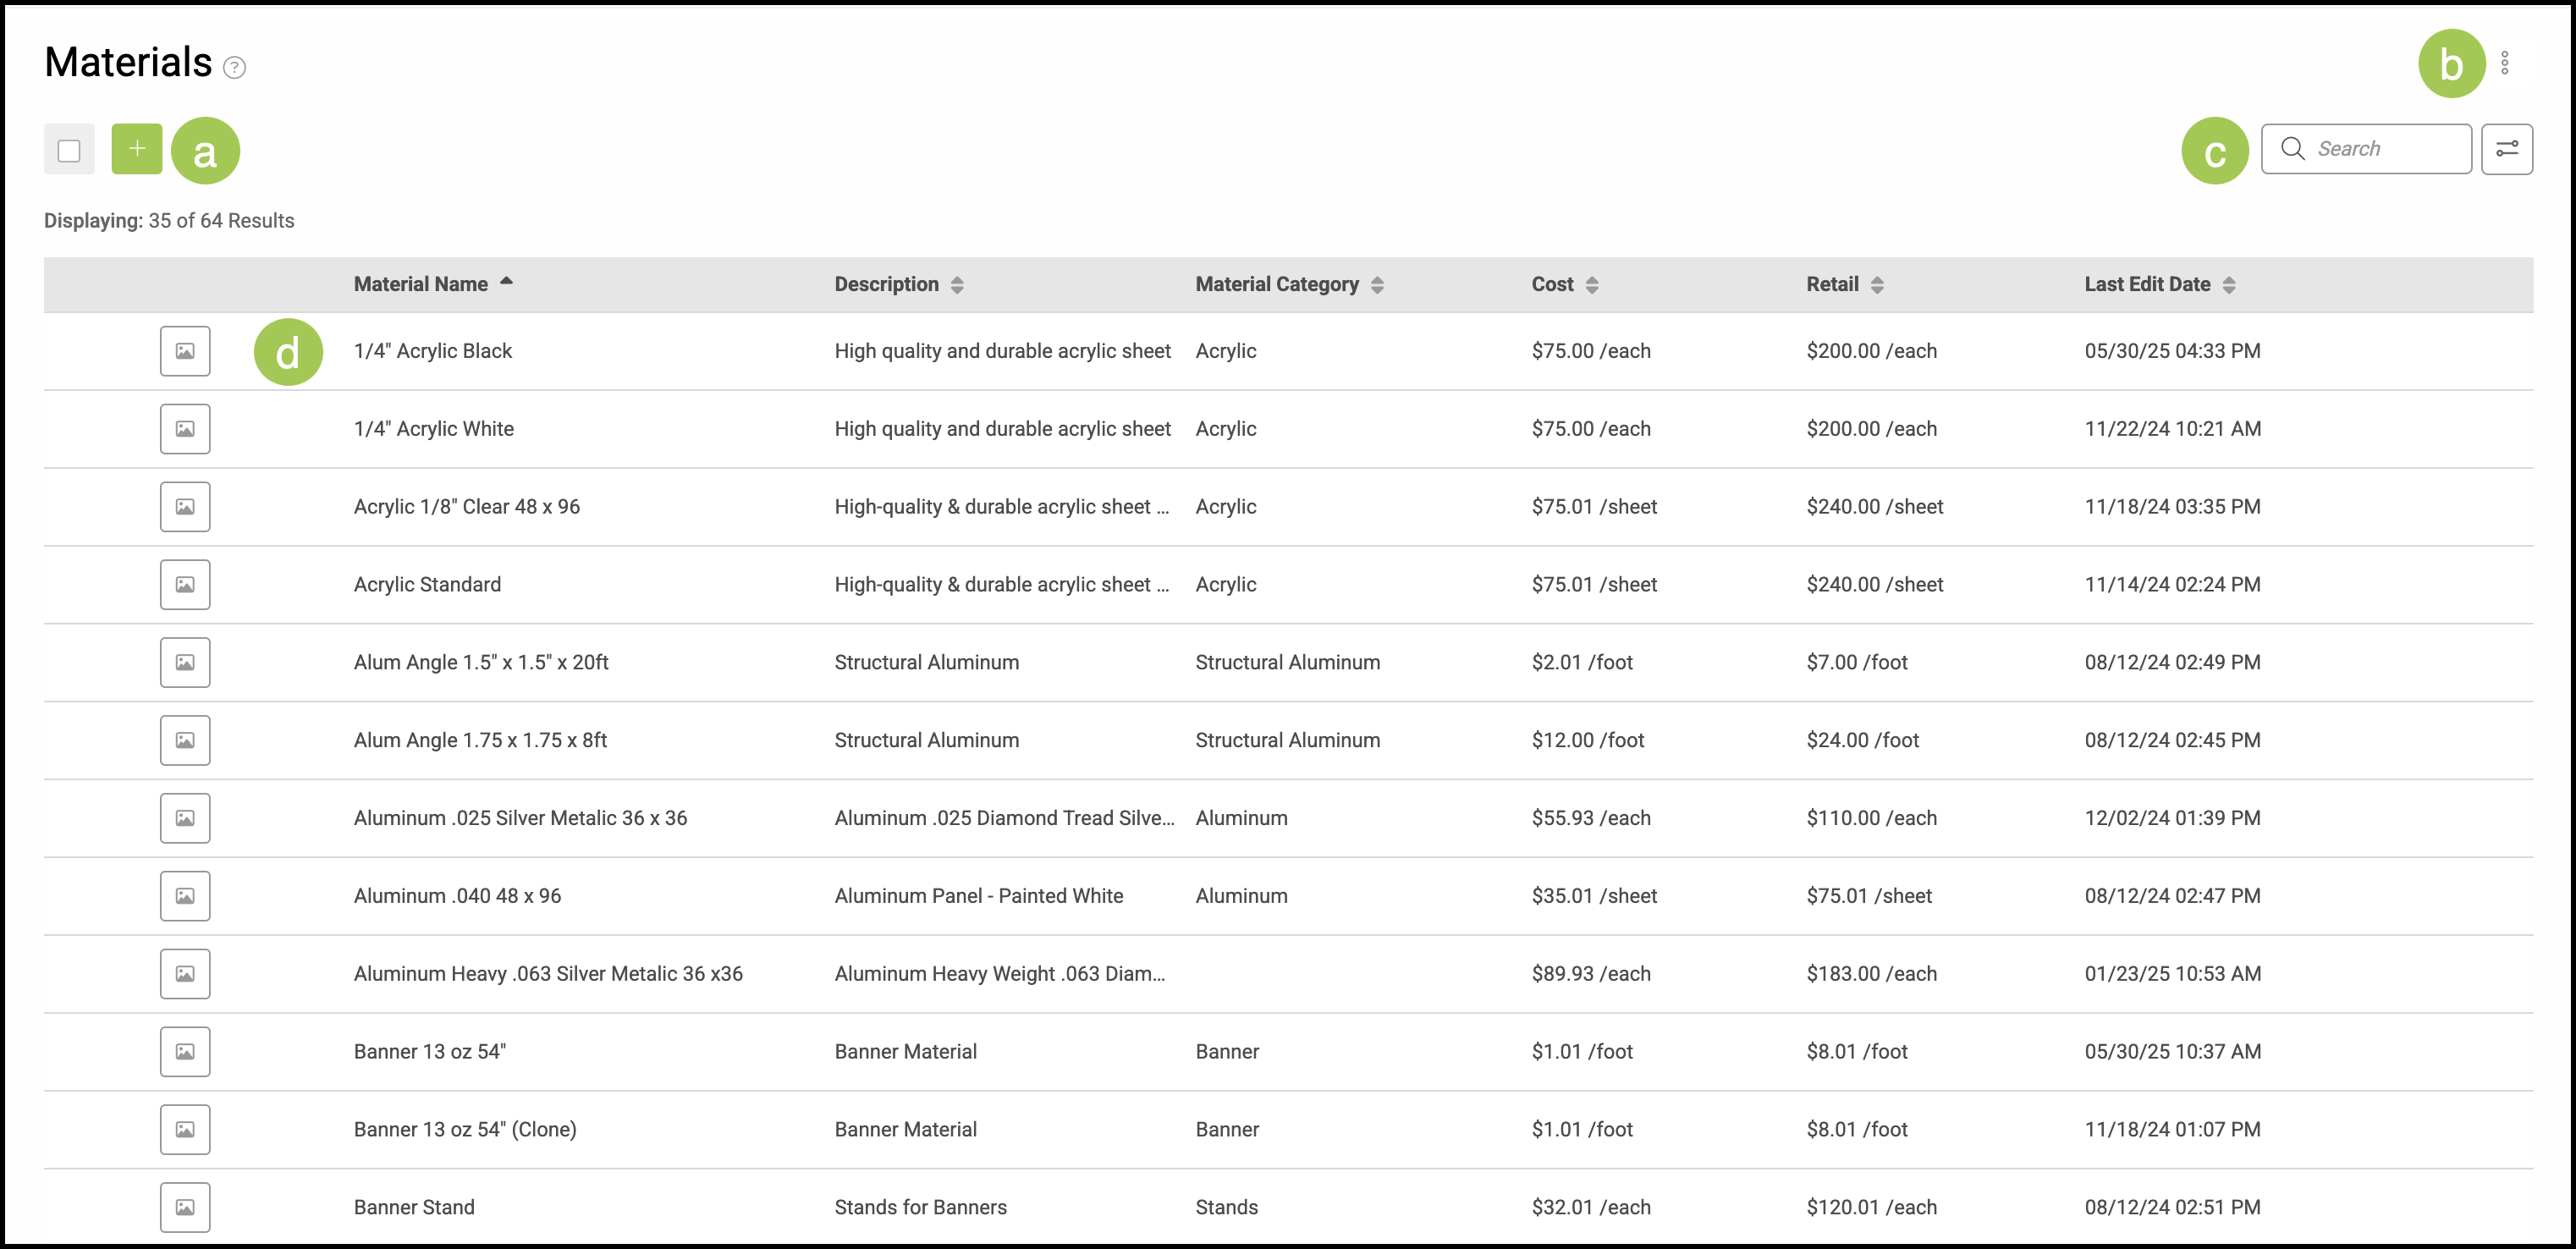Click image icon for Banner Stand row
Screen dimensions: 2576x1249
pos(185,1207)
